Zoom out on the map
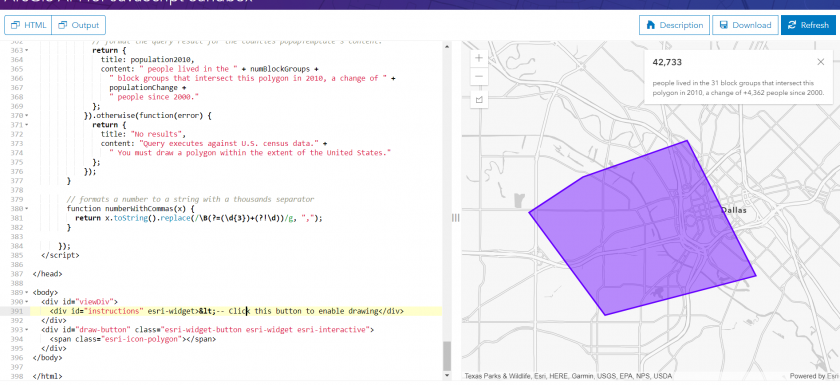This screenshot has height=385, width=840. click(479, 76)
